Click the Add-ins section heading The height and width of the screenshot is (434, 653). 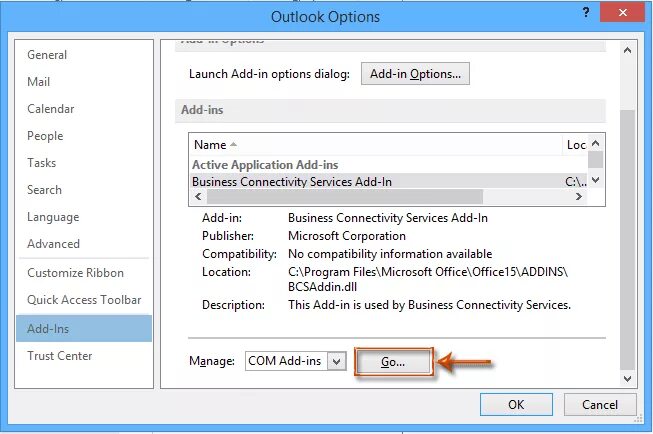202,110
